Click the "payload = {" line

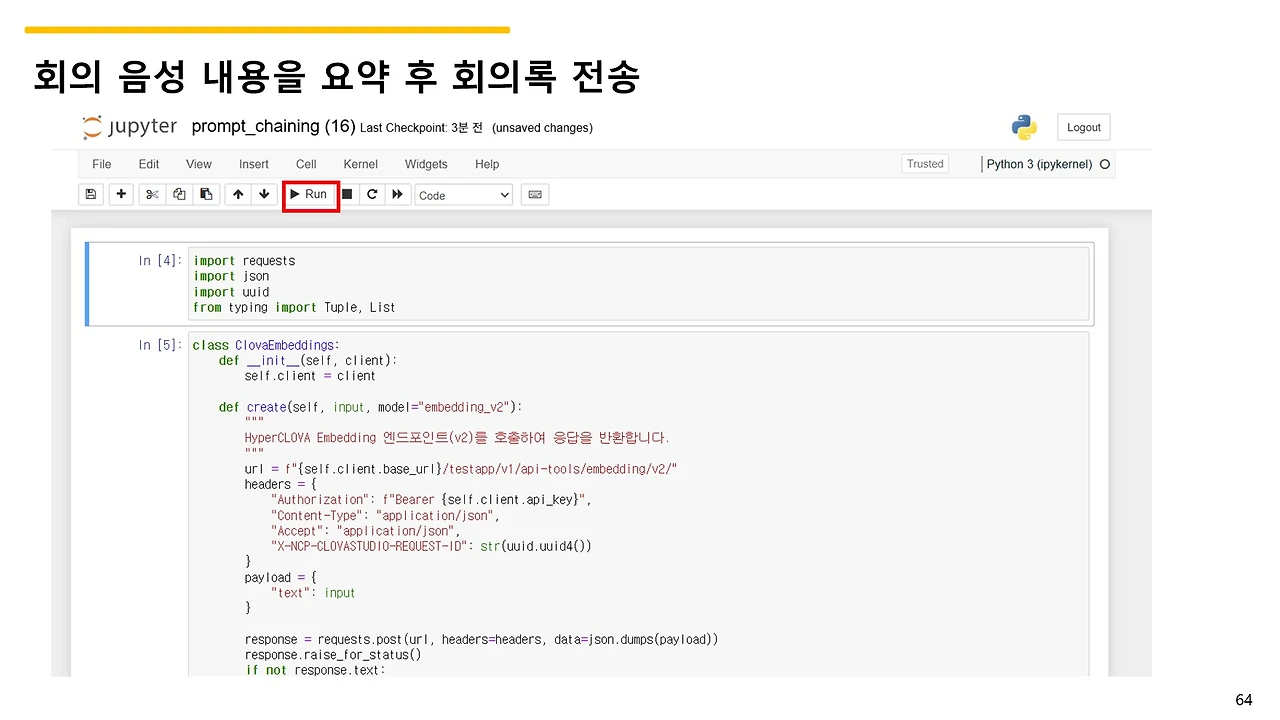282,578
